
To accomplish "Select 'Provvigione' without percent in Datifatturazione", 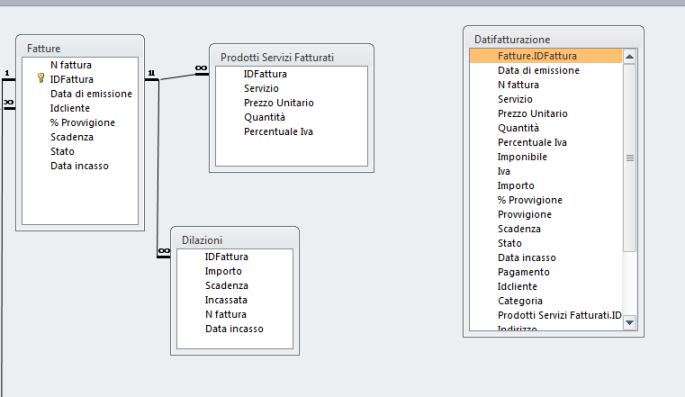I will [x=524, y=215].
